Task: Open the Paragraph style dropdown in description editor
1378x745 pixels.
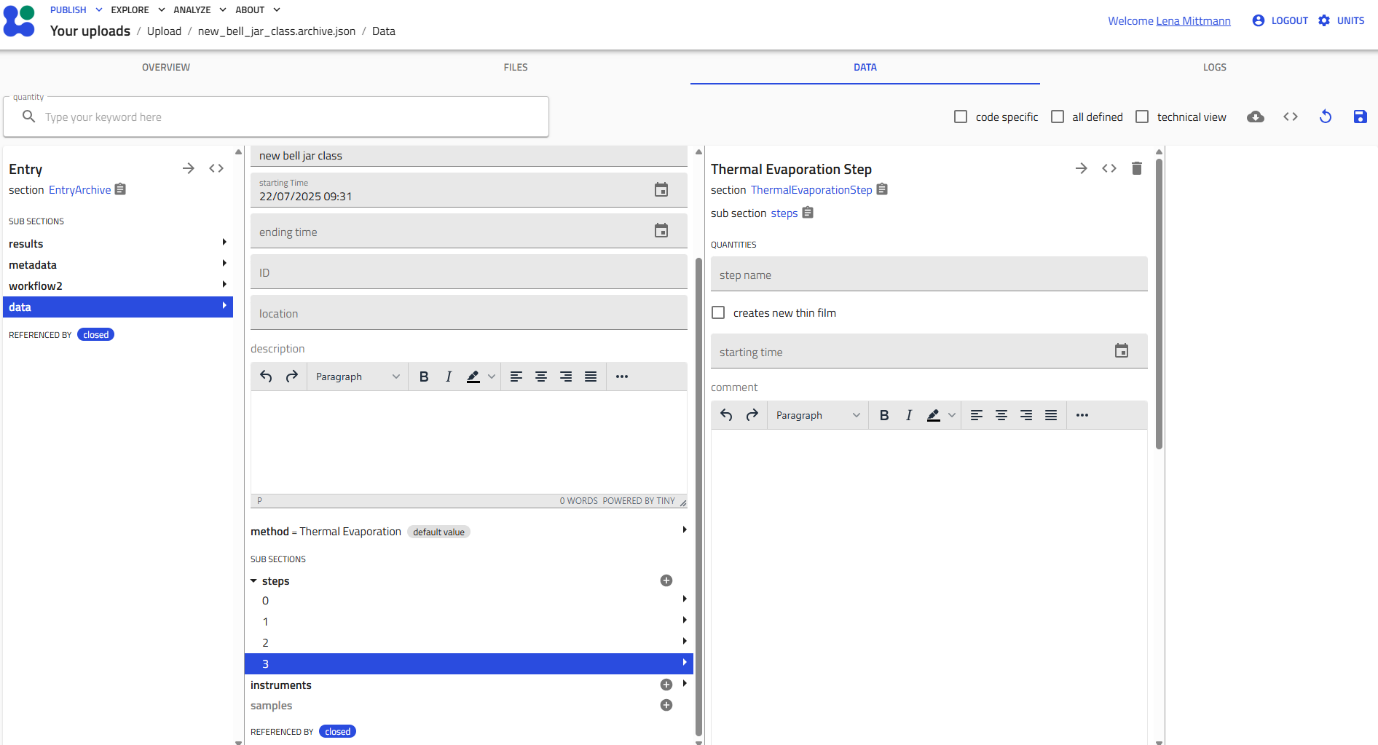Action: coord(357,376)
